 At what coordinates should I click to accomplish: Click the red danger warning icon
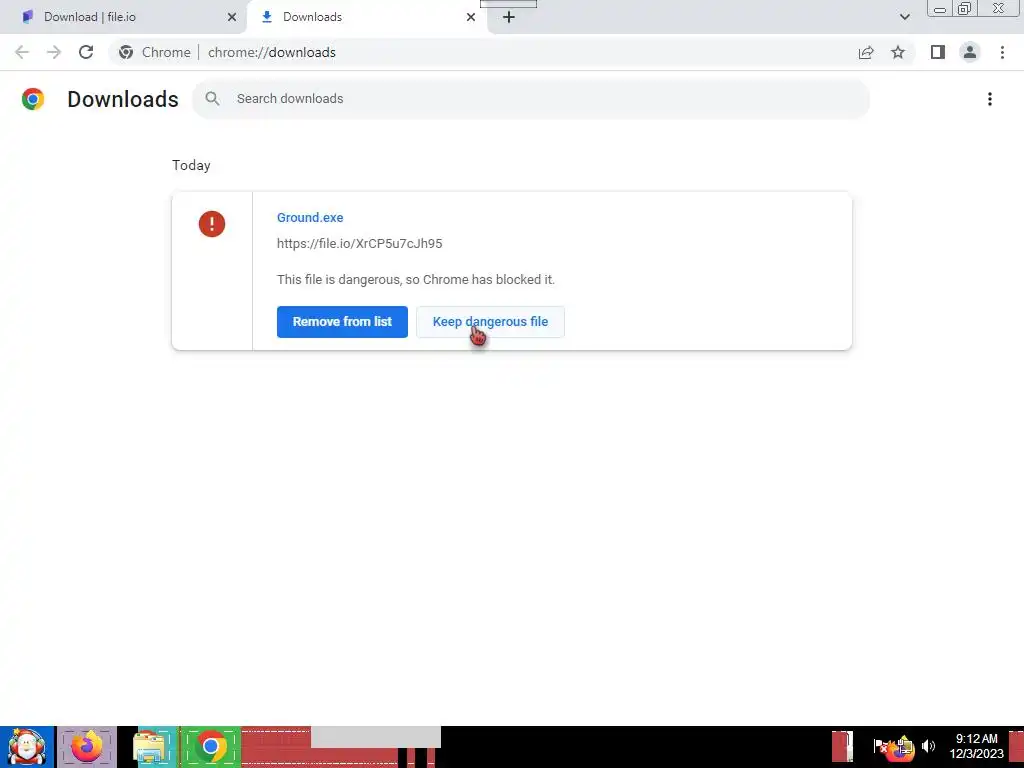(212, 224)
